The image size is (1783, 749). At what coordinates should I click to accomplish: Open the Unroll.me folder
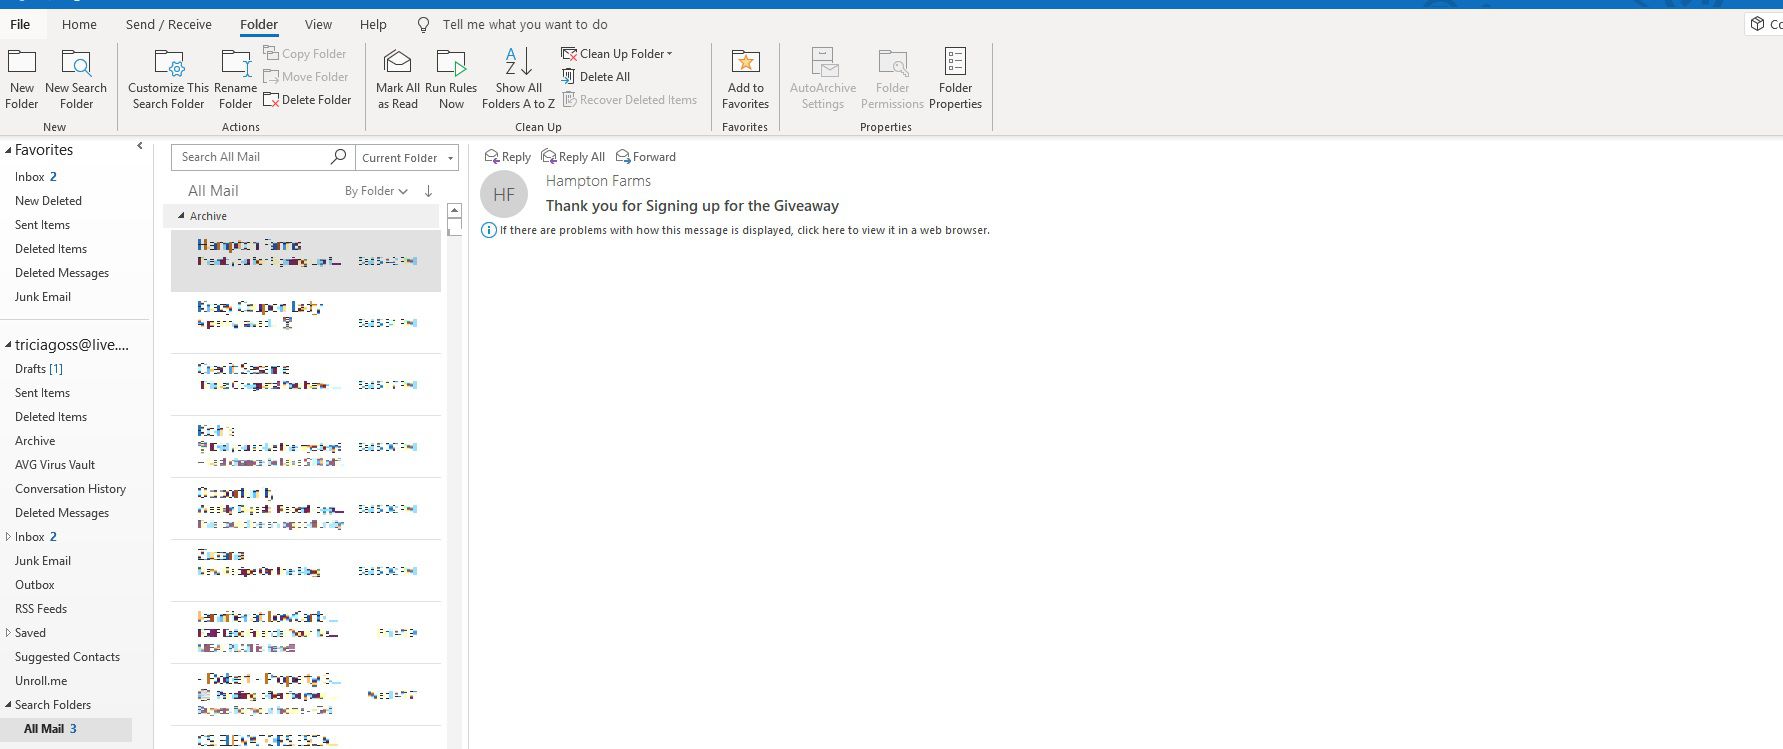coord(41,681)
